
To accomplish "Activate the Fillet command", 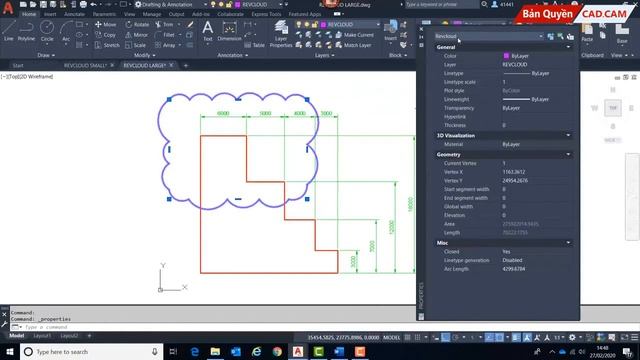I will [165, 35].
